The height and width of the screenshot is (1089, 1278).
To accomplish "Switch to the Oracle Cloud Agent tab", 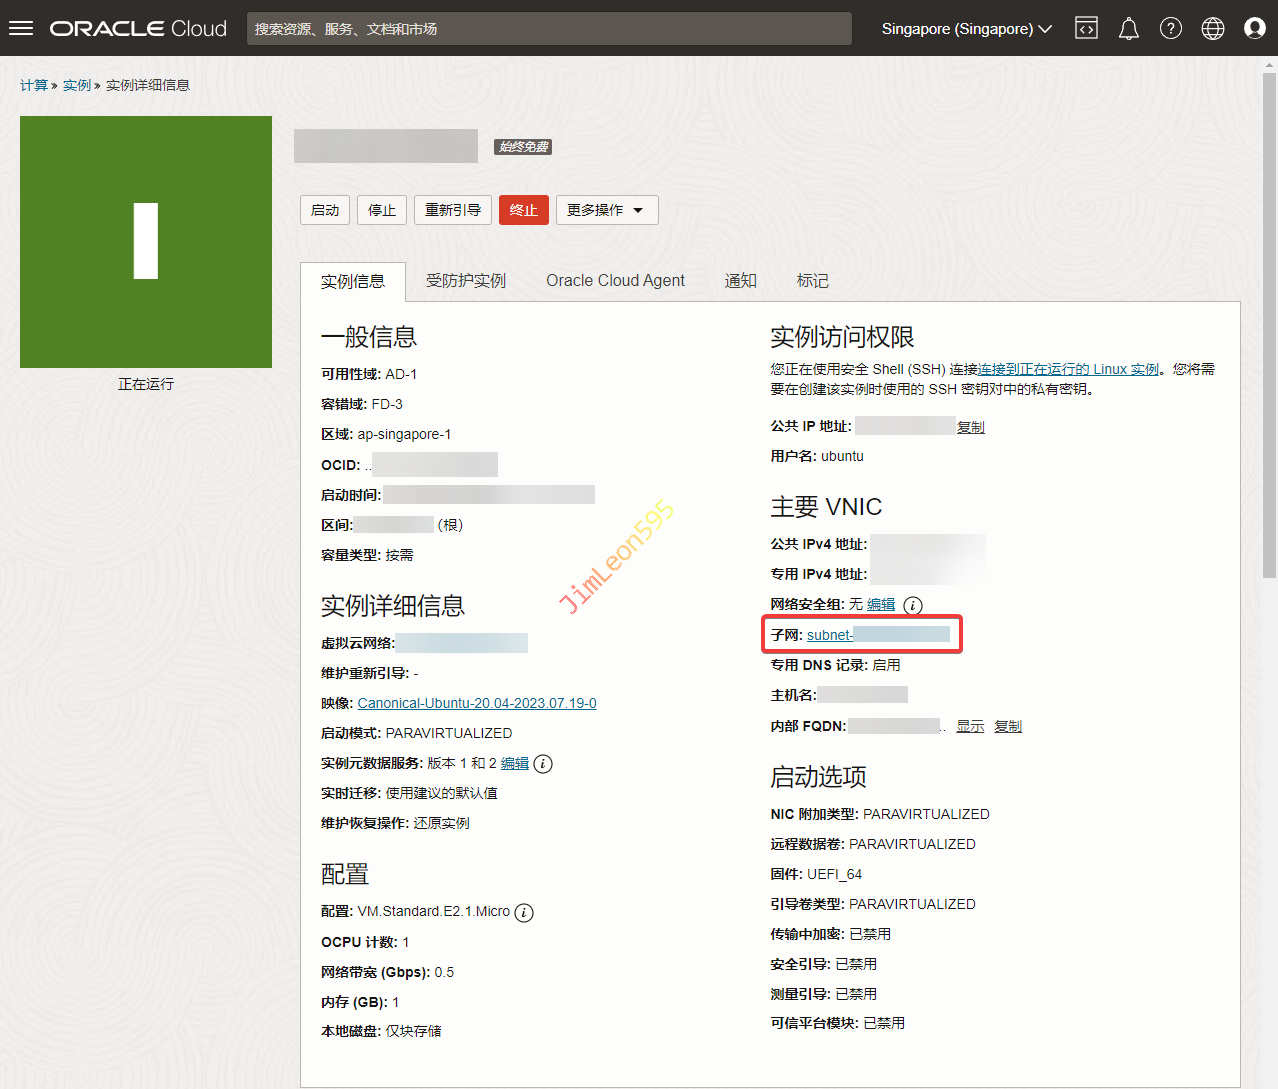I will point(615,281).
